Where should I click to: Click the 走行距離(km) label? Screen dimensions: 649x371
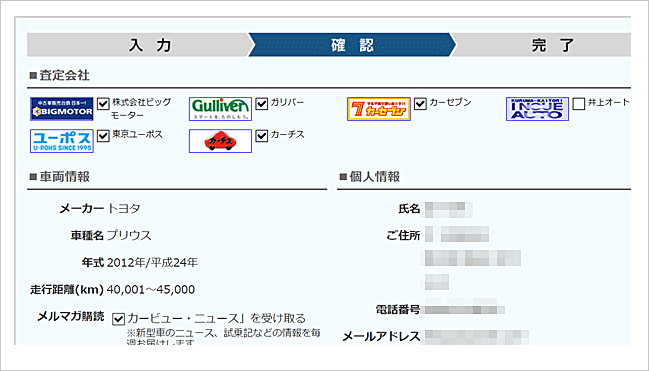[67, 289]
